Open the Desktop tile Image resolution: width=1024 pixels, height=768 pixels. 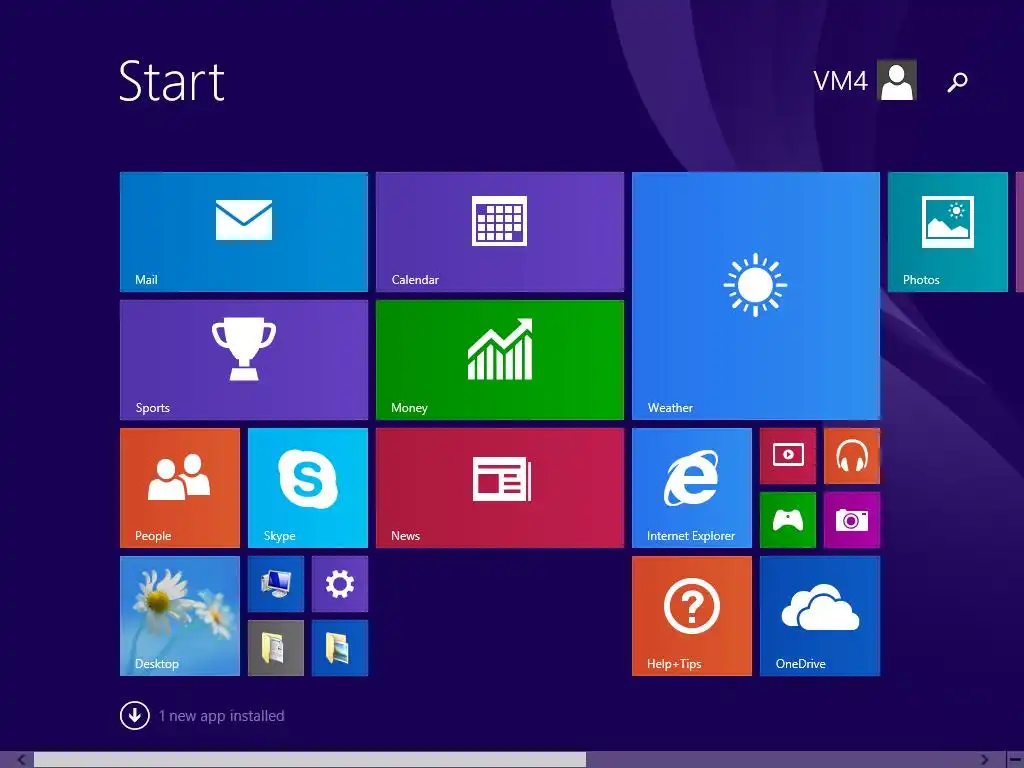tap(180, 616)
